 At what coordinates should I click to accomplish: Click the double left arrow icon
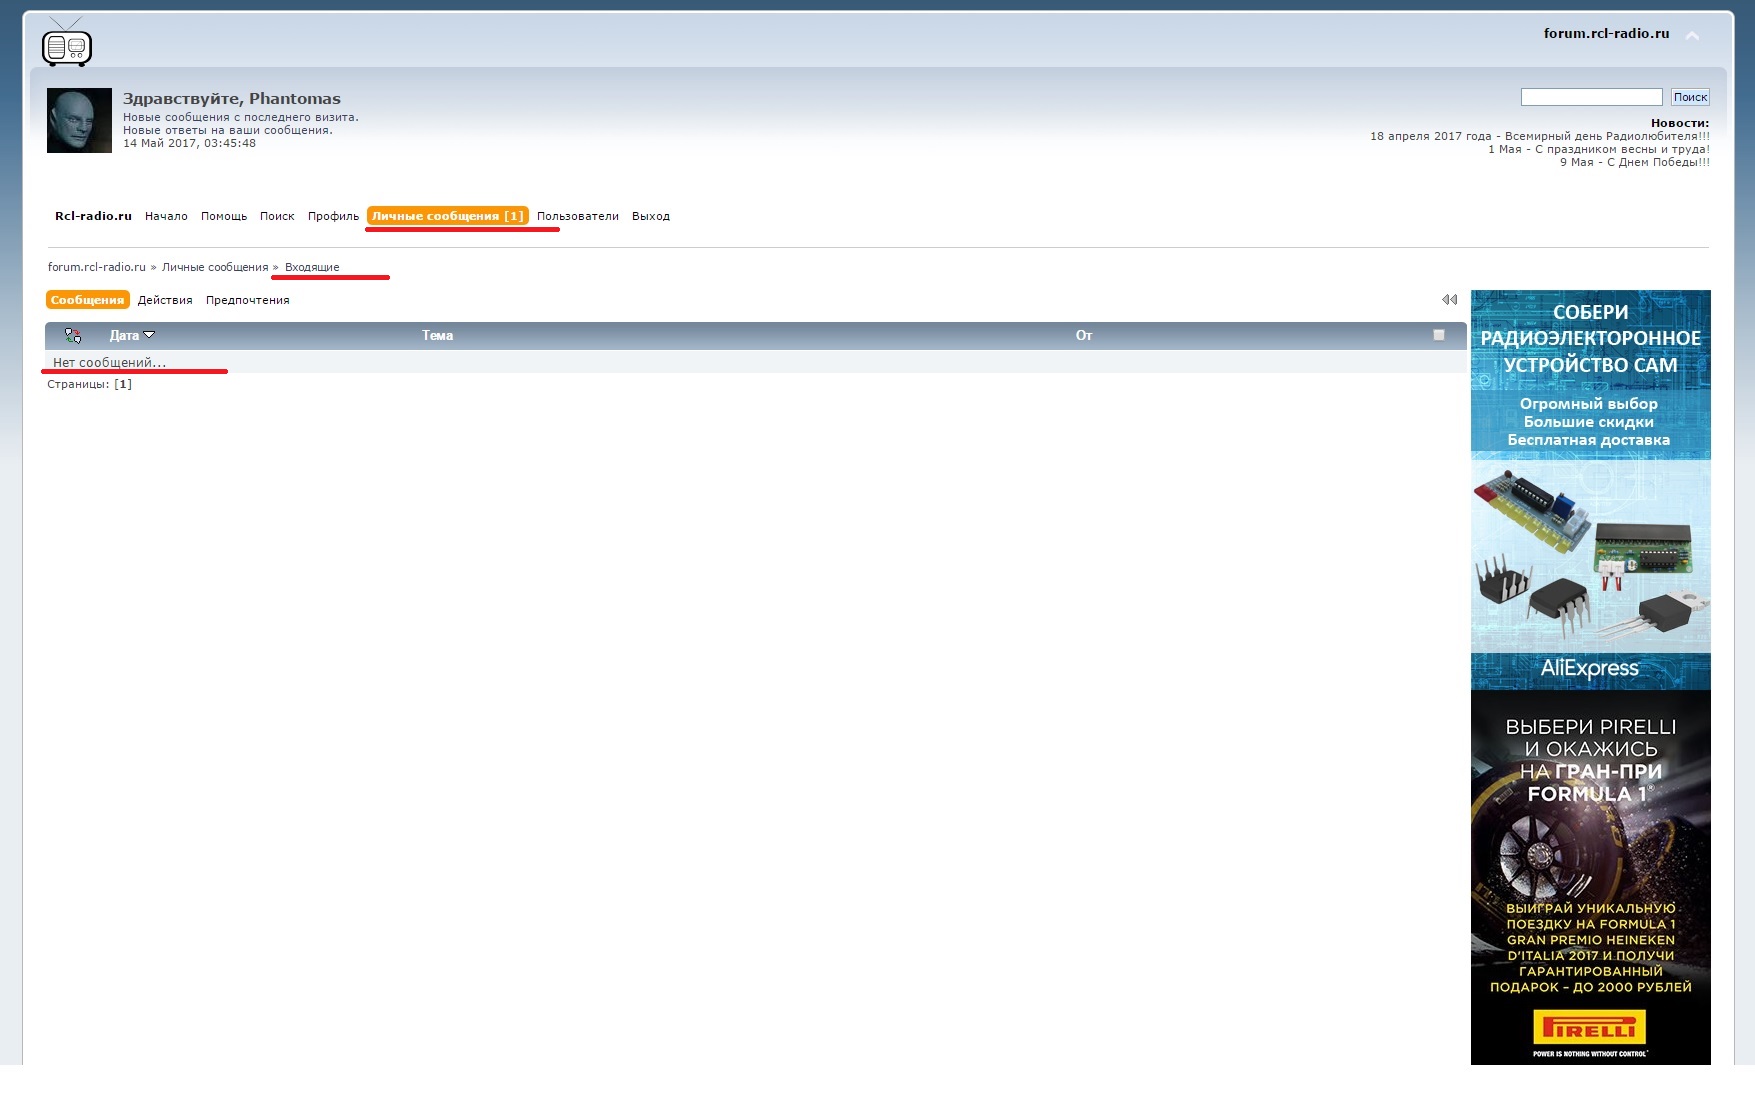(1449, 300)
